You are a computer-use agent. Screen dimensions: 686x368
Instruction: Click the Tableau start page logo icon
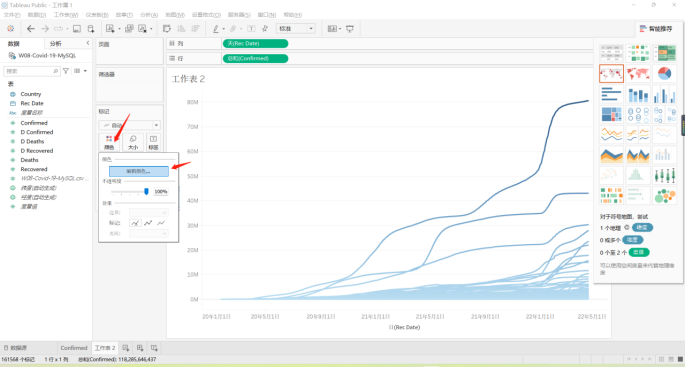coord(10,28)
